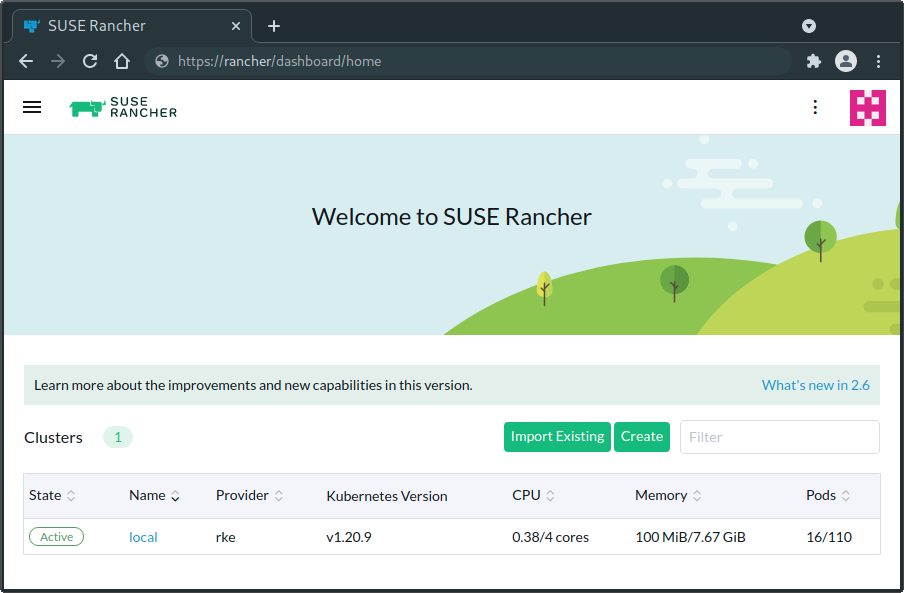This screenshot has height=593, width=904.
Task: Open the browser home page
Action: click(122, 61)
